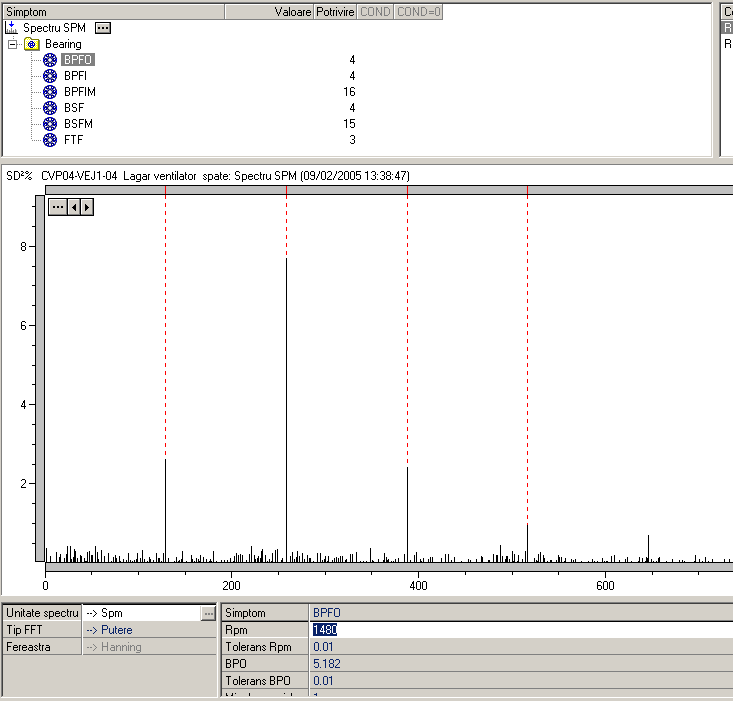Screen dimensions: 733x702
Task: Click the BPFI bearing symptom icon
Action: [50, 76]
